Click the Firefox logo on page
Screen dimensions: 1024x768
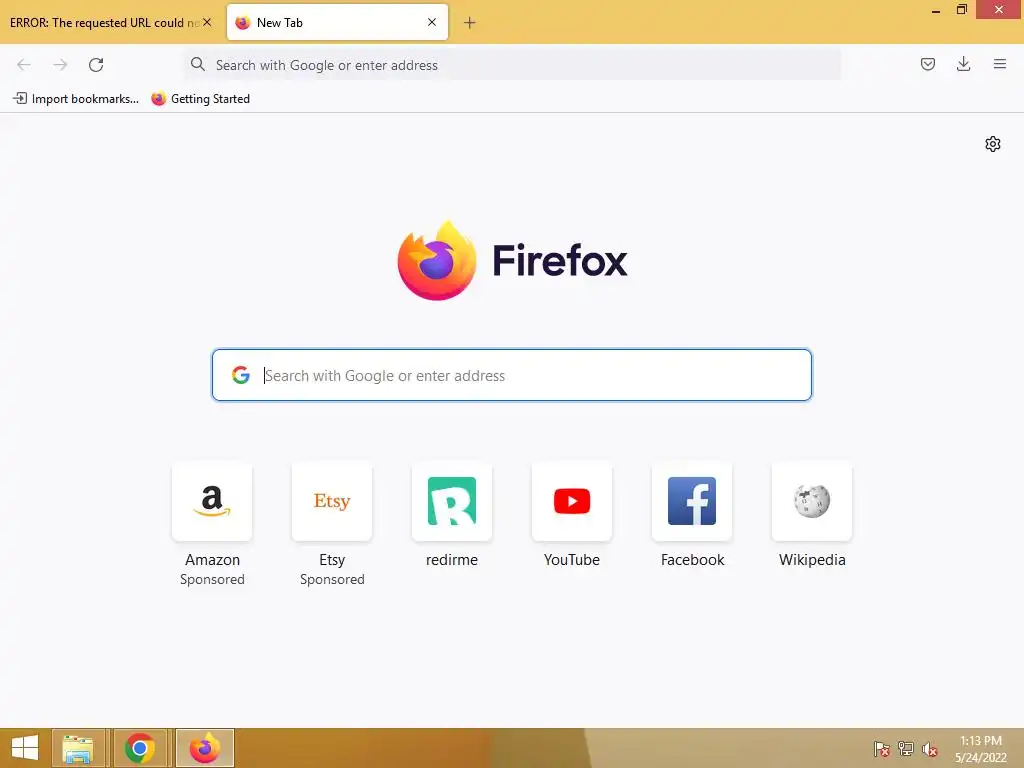tap(437, 261)
